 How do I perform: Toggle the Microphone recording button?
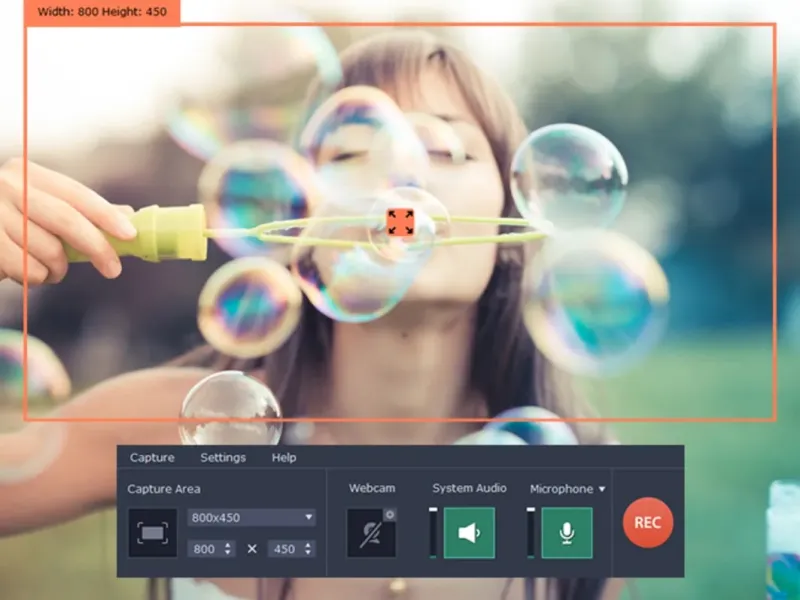coord(567,533)
